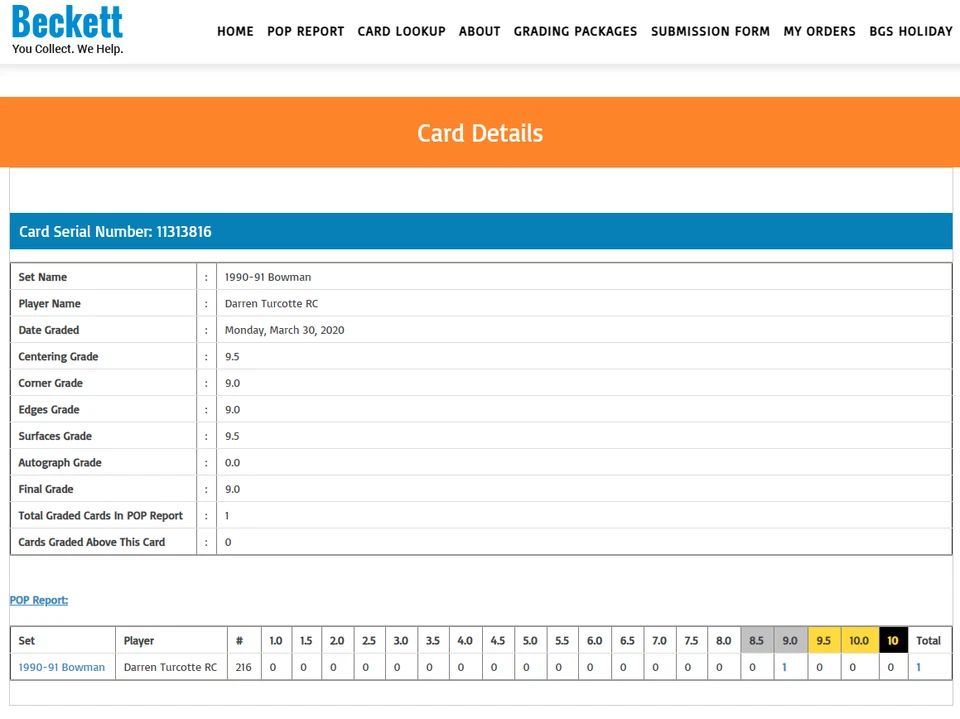Select the Autograph Grade value 0.0
This screenshot has width=960, height=719.
pos(232,462)
